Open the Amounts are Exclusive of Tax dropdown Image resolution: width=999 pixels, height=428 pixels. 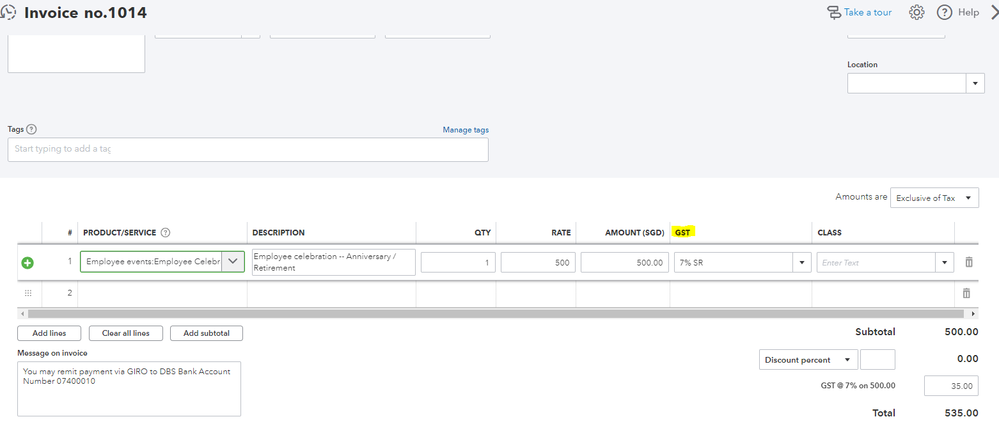click(935, 198)
